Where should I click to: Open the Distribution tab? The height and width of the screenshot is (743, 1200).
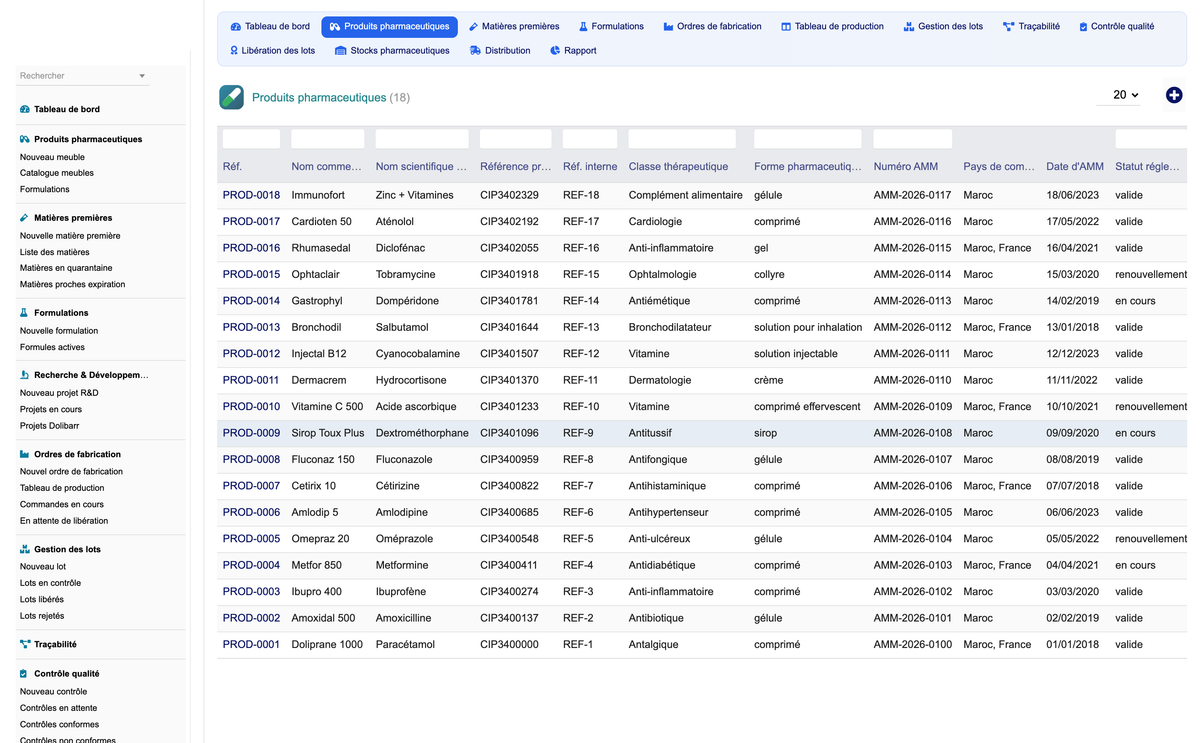(x=500, y=51)
